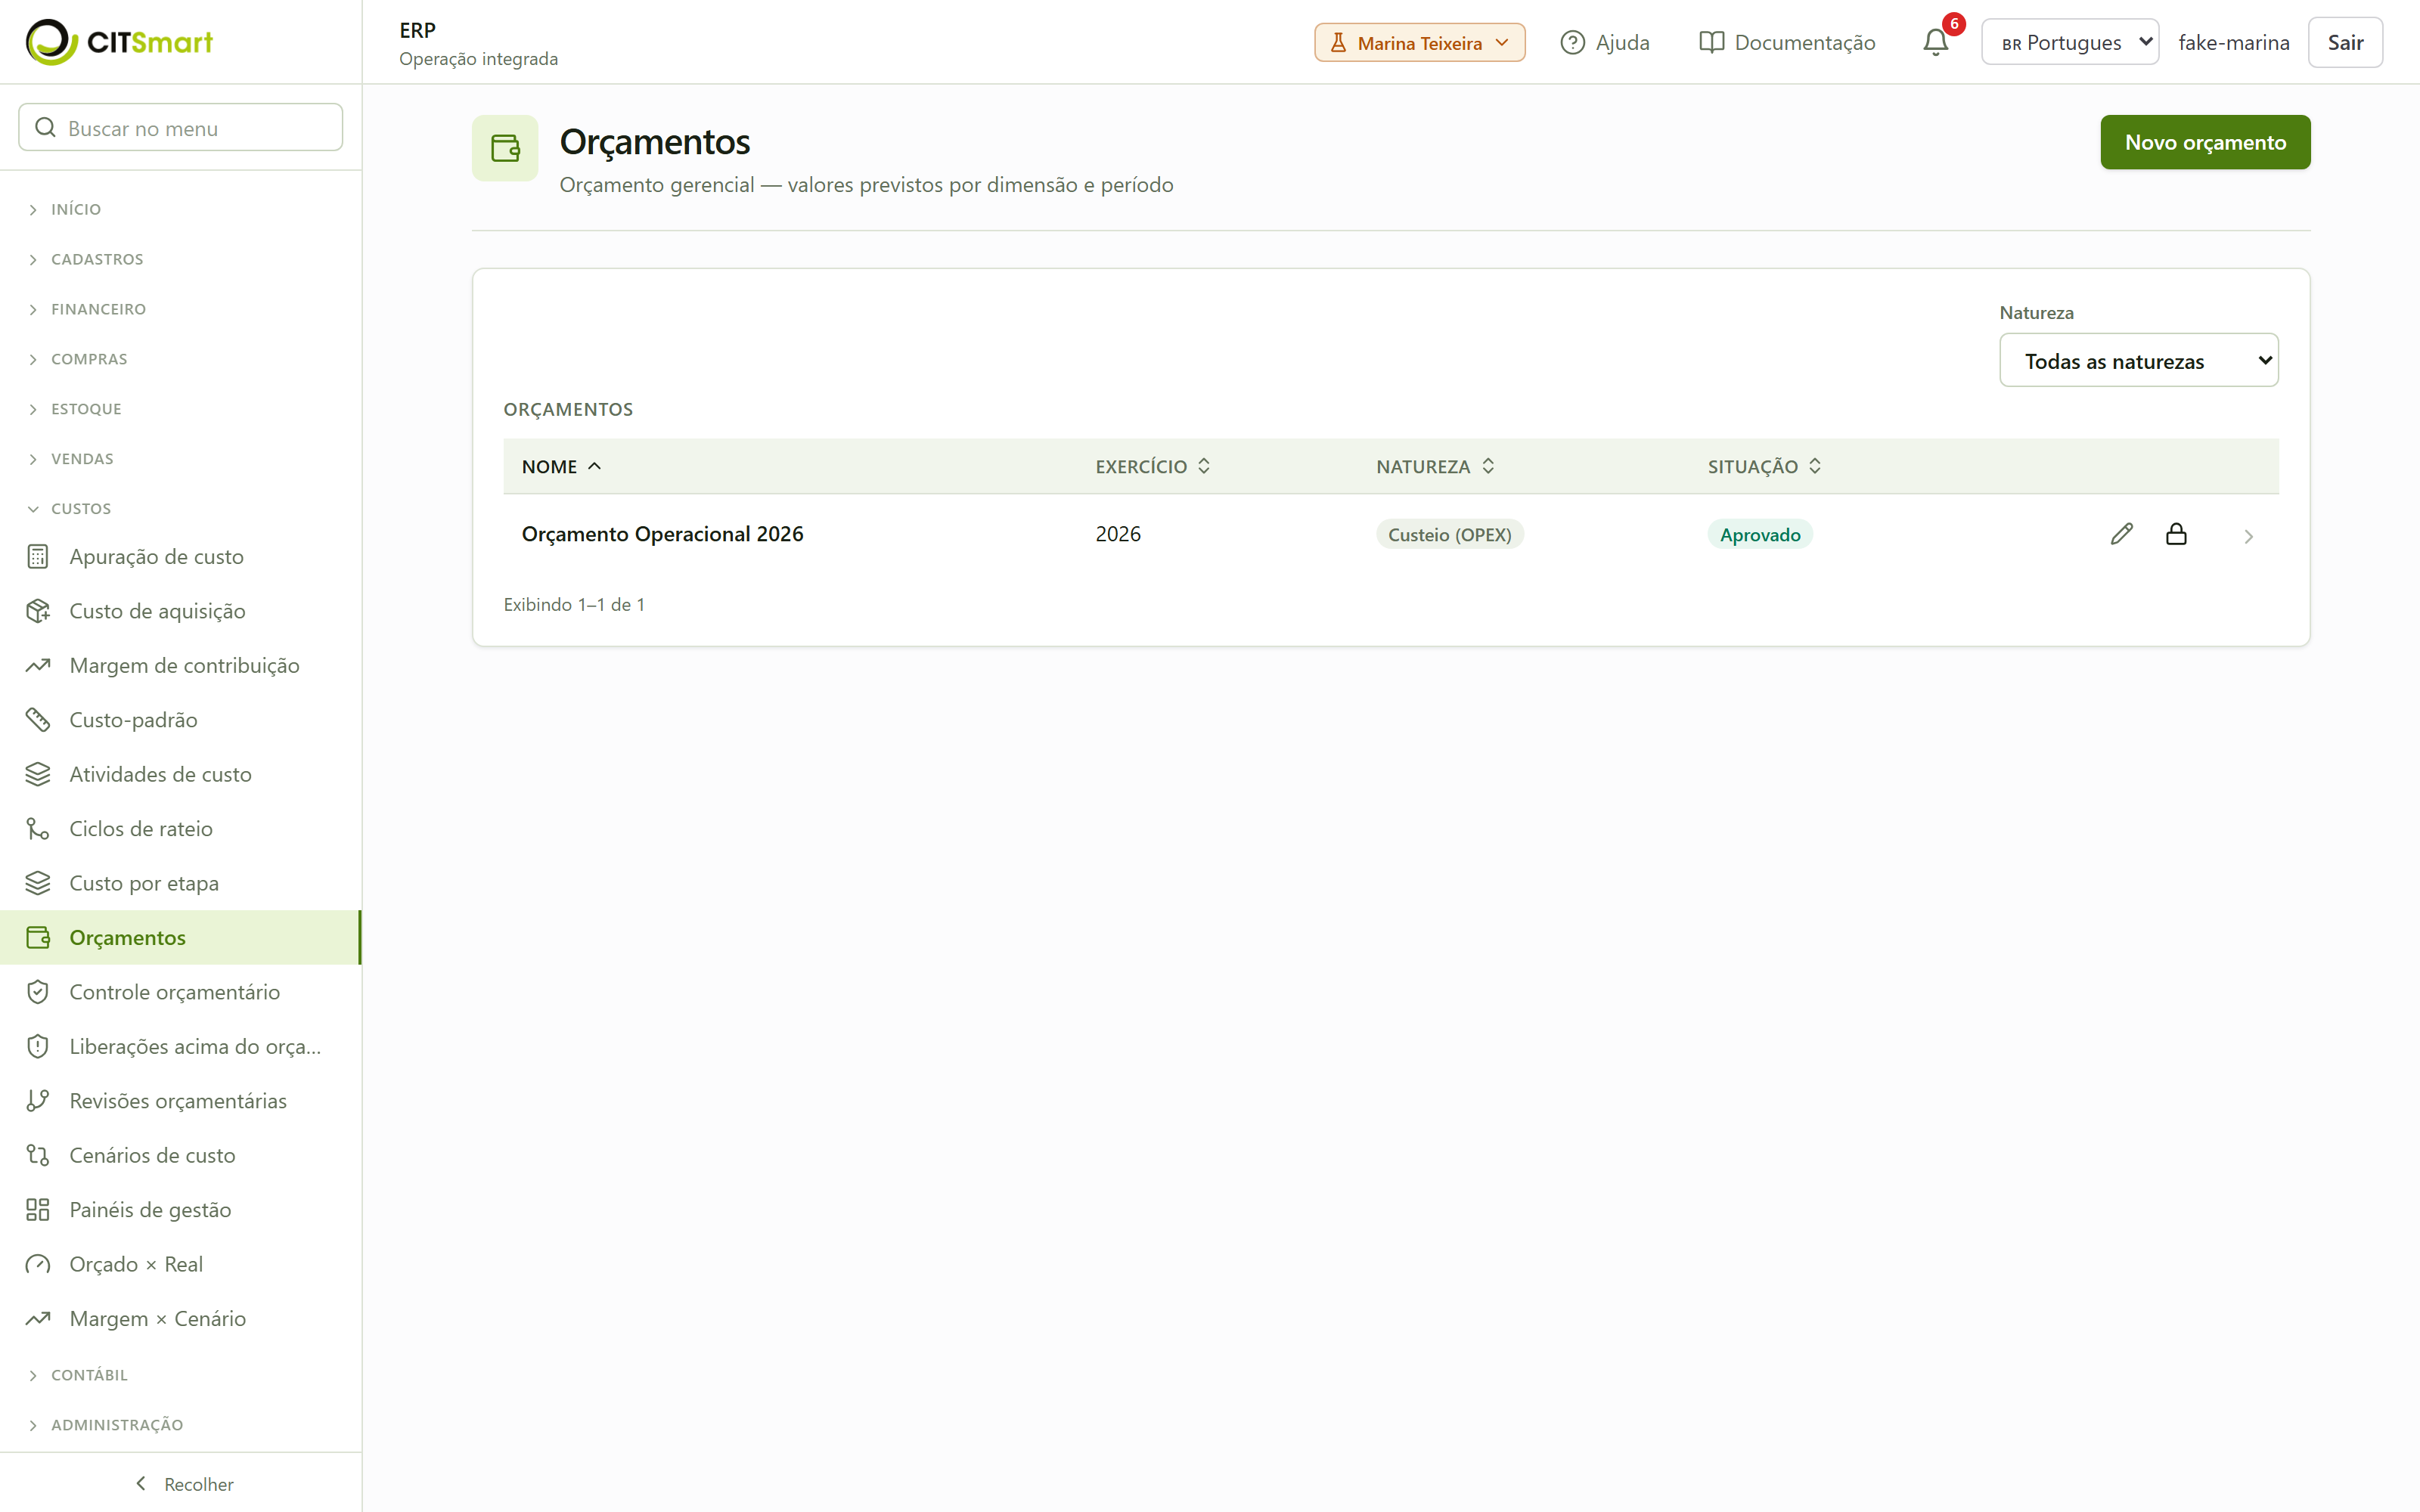The image size is (2420, 1512).
Task: Expand the ESTOQUE menu section
Action: pyautogui.click(x=180, y=409)
